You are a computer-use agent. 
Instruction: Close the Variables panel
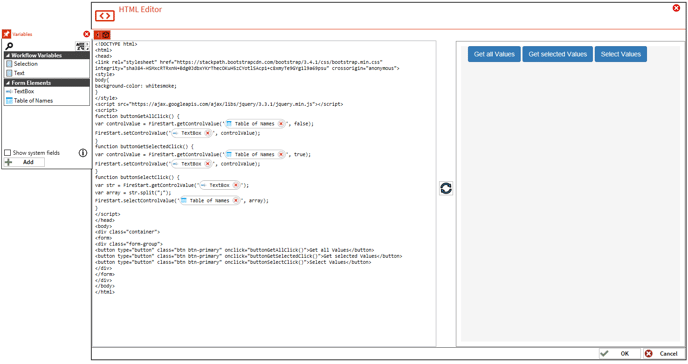86,34
